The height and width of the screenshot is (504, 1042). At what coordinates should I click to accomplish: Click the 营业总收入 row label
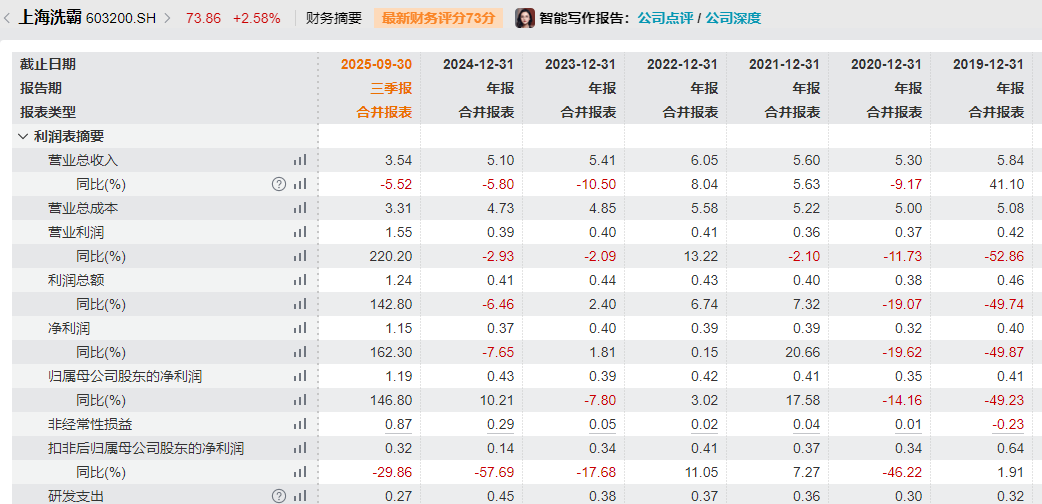pyautogui.click(x=83, y=160)
